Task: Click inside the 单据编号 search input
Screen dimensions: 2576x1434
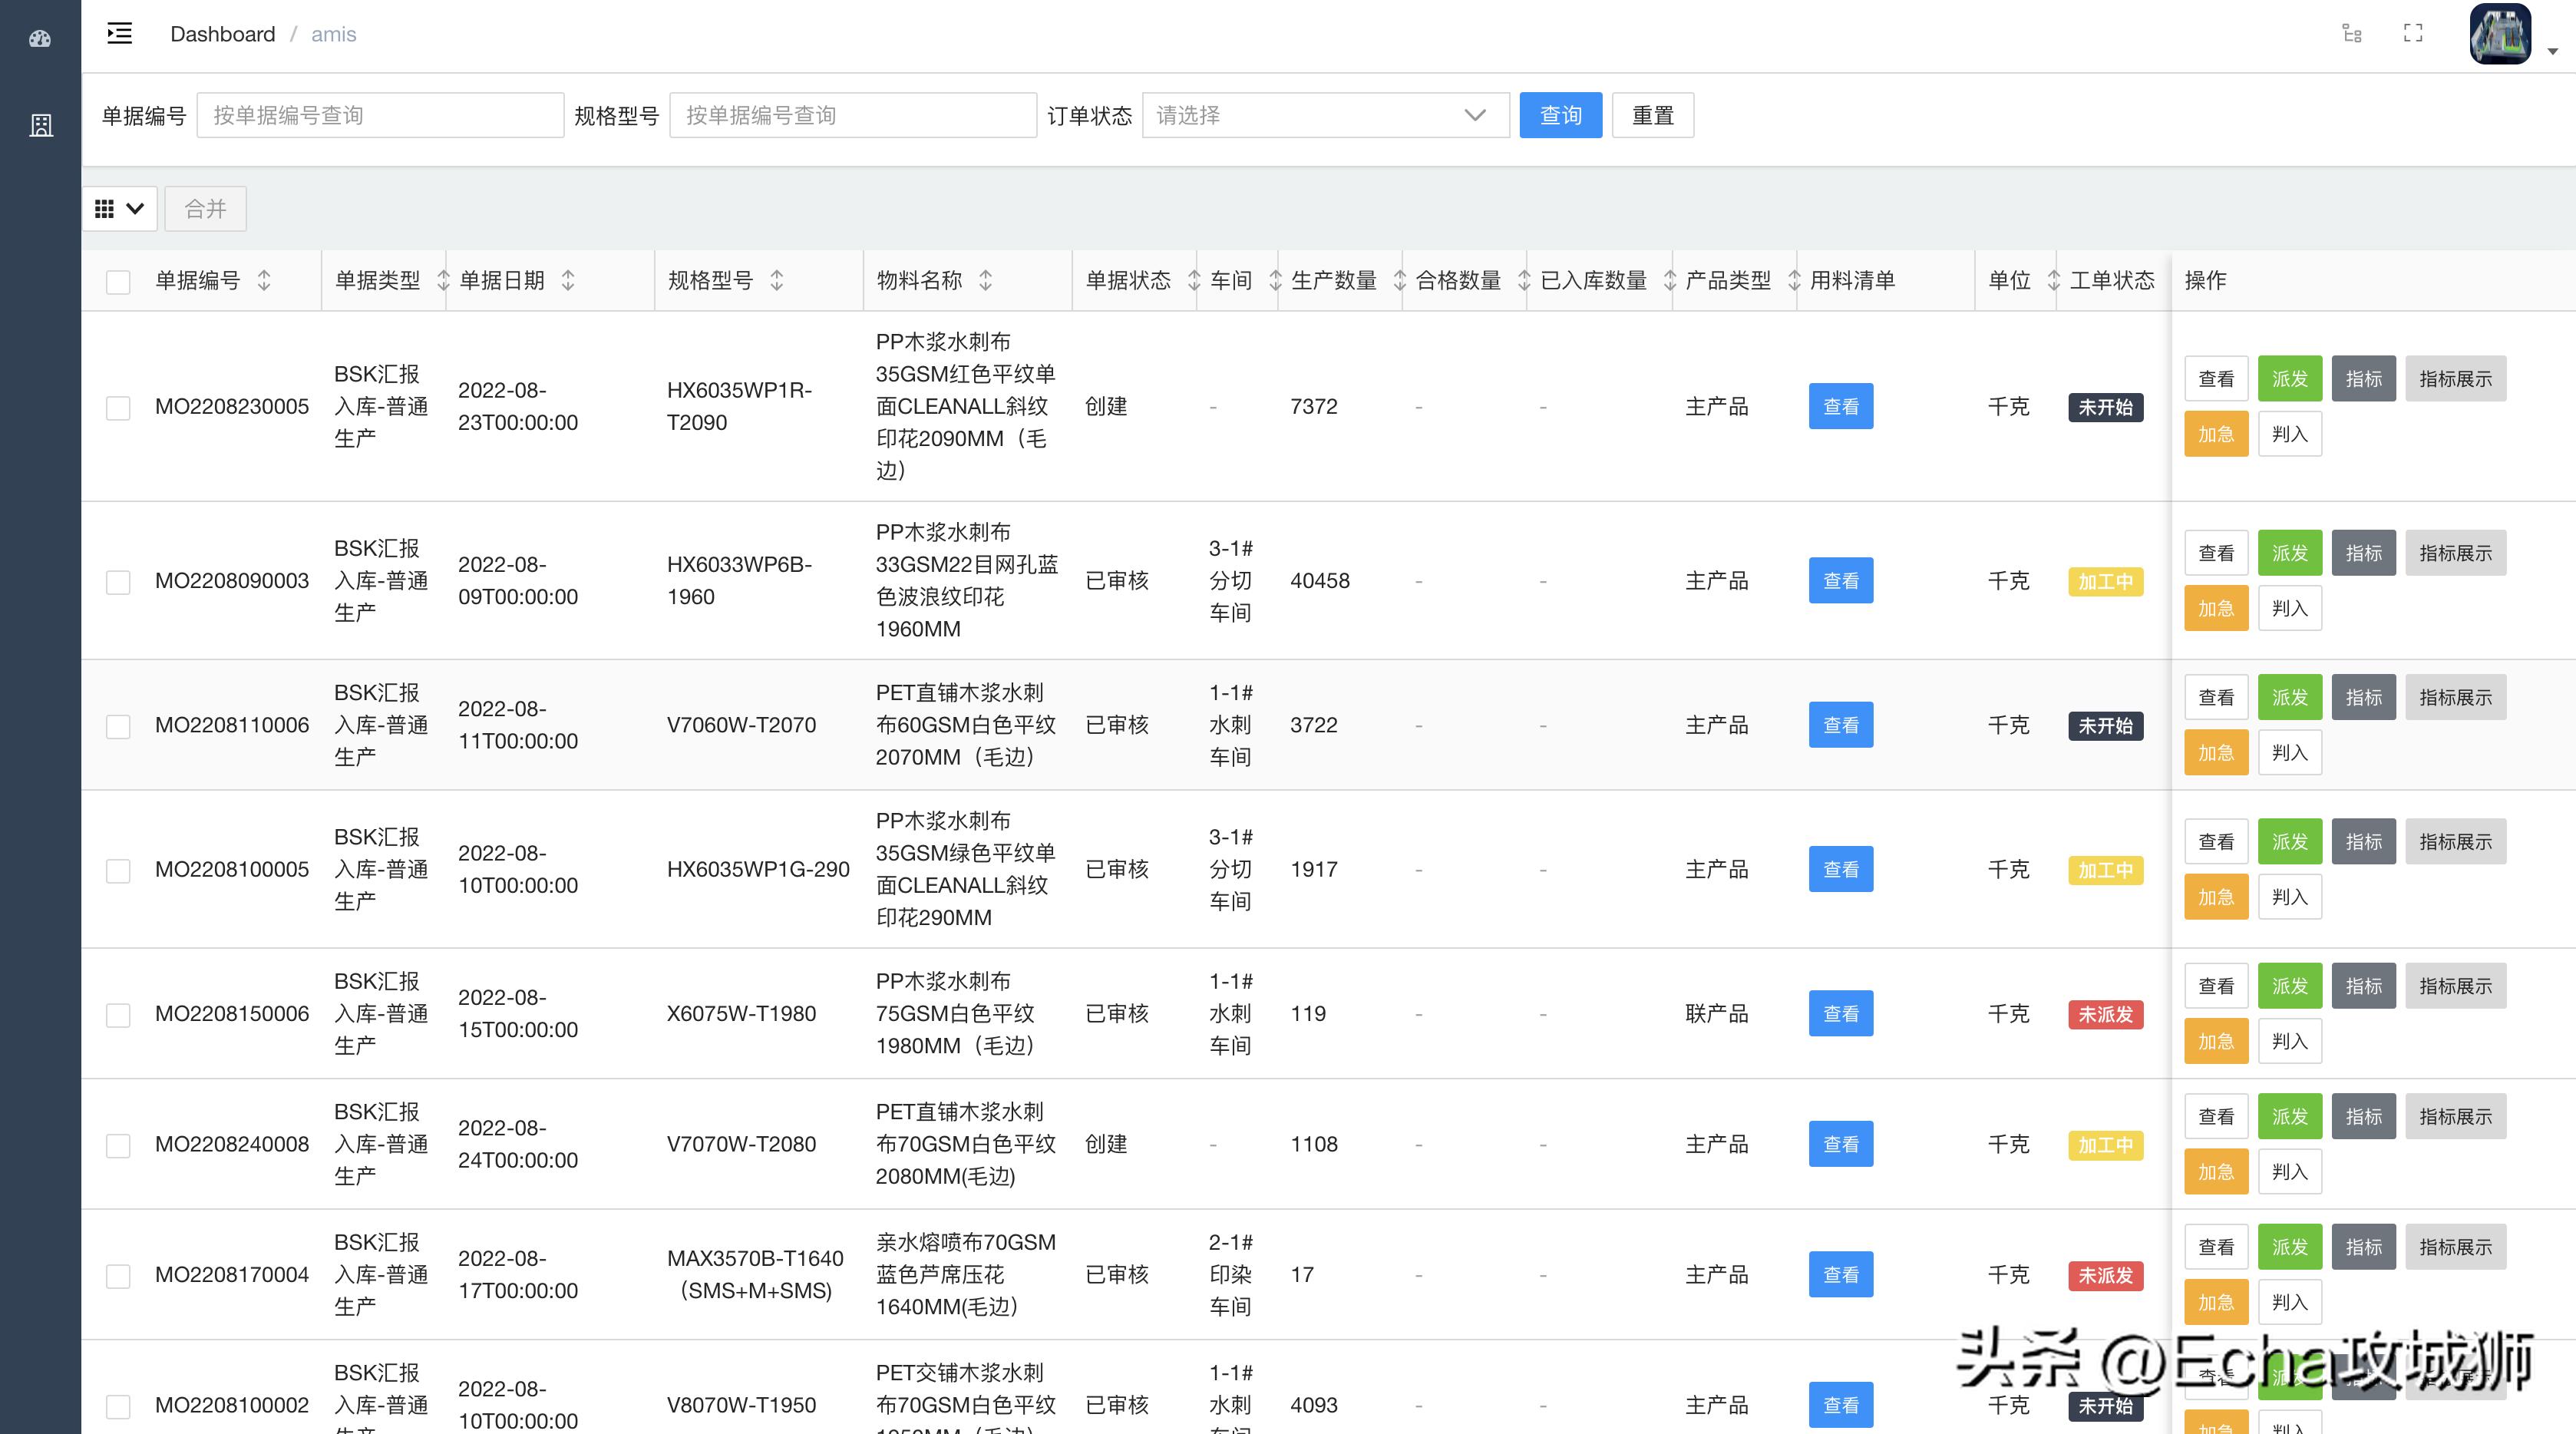Action: pos(380,115)
